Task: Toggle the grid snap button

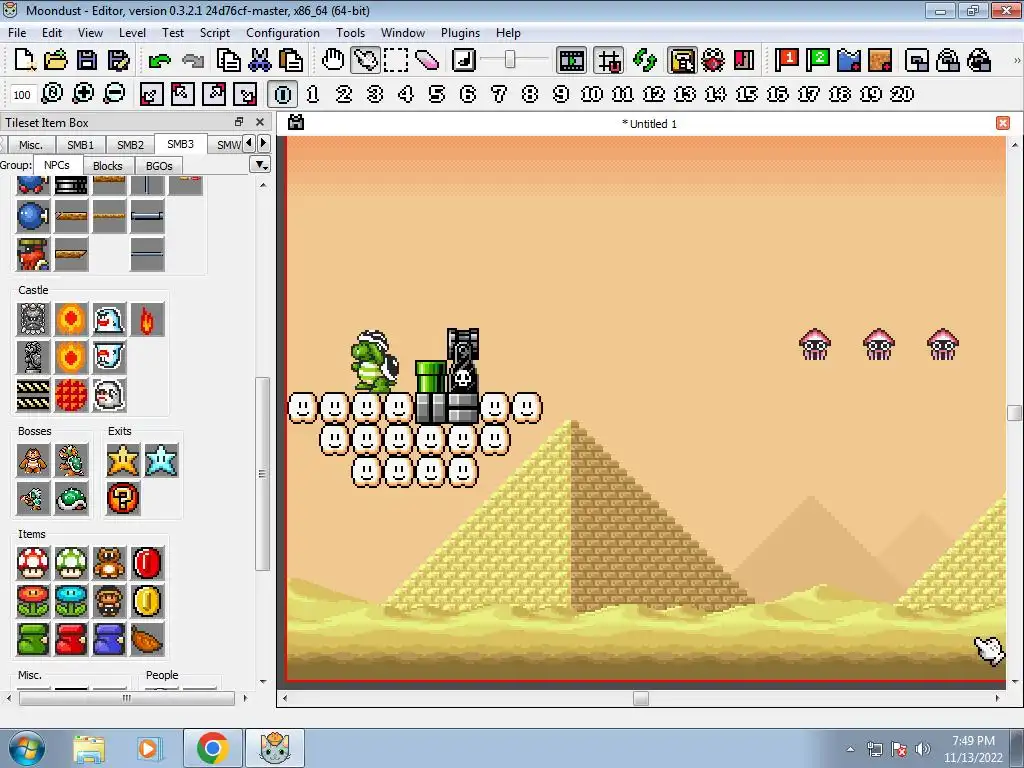Action: coord(609,60)
